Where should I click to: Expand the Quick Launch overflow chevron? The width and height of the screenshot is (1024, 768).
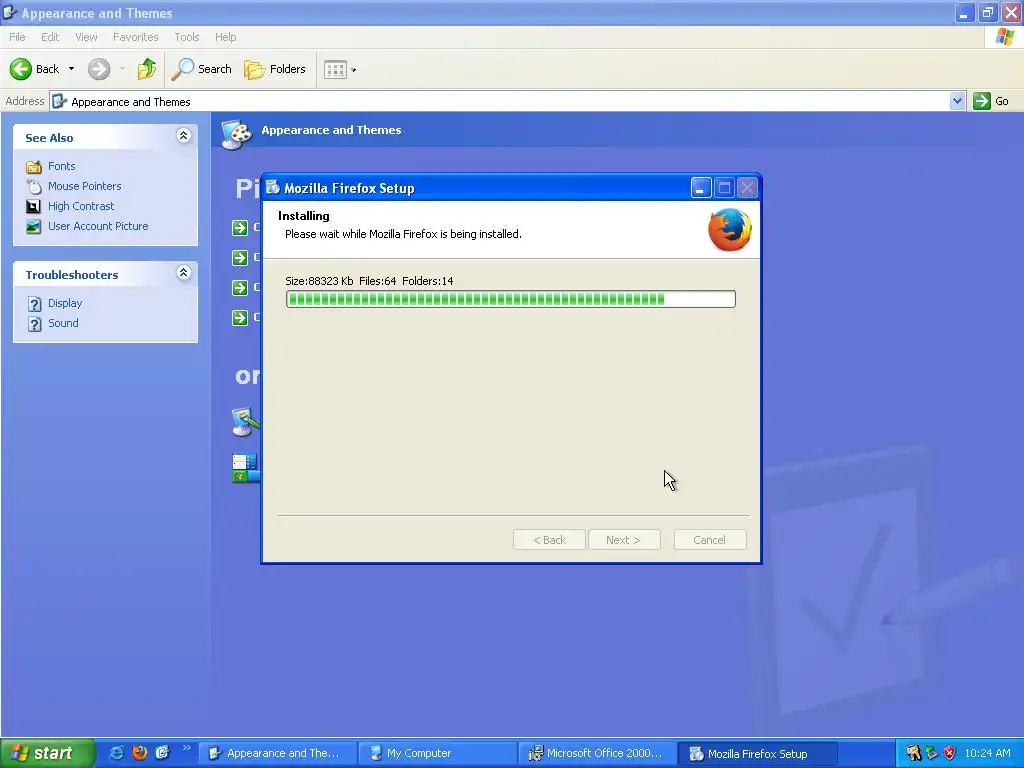pos(186,748)
